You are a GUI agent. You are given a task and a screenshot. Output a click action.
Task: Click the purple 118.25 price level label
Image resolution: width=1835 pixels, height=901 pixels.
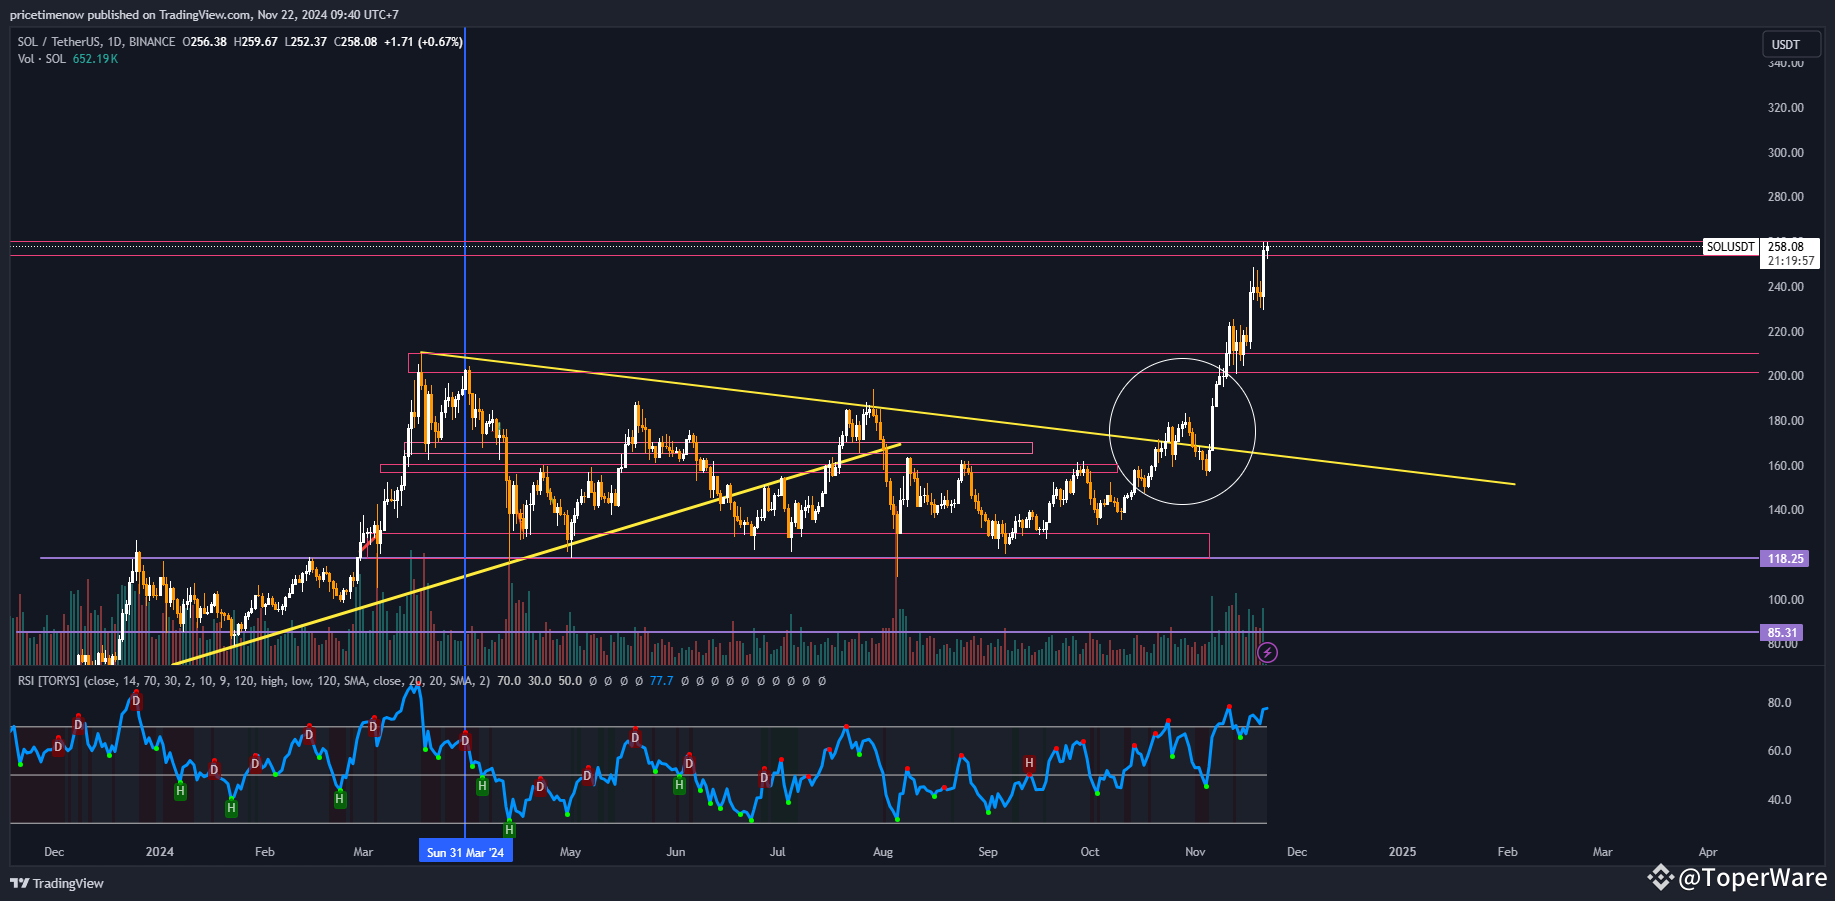[x=1785, y=559]
